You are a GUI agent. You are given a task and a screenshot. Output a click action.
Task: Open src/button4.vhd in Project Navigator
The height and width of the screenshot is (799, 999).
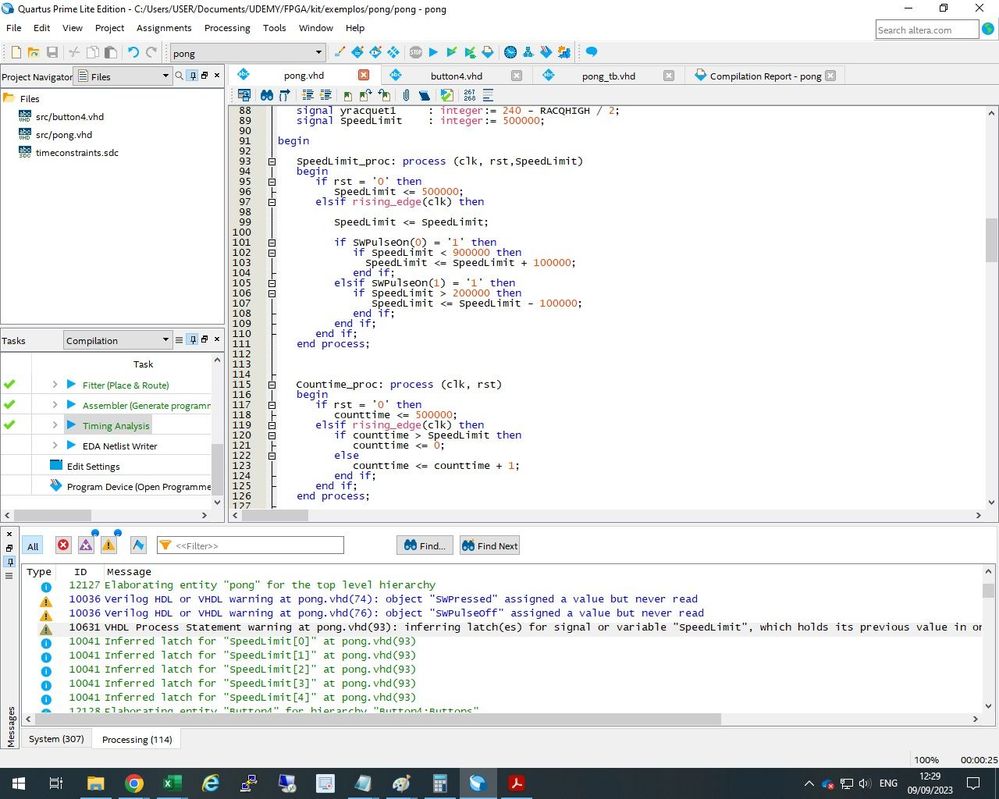coord(69,117)
